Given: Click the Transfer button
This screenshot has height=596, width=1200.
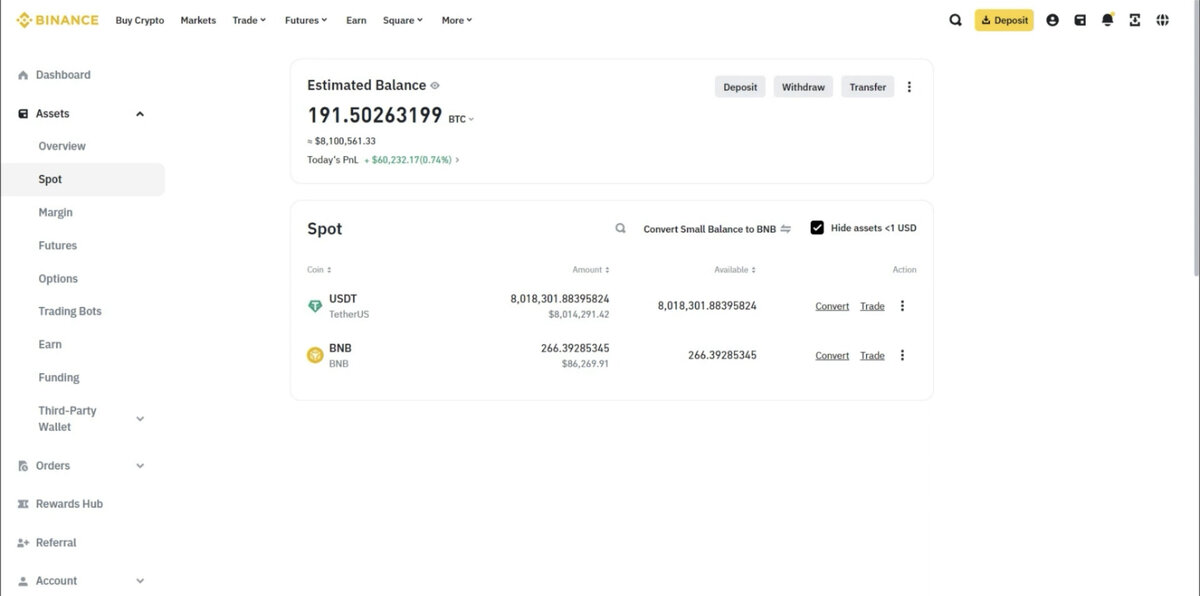Looking at the screenshot, I should (x=868, y=87).
